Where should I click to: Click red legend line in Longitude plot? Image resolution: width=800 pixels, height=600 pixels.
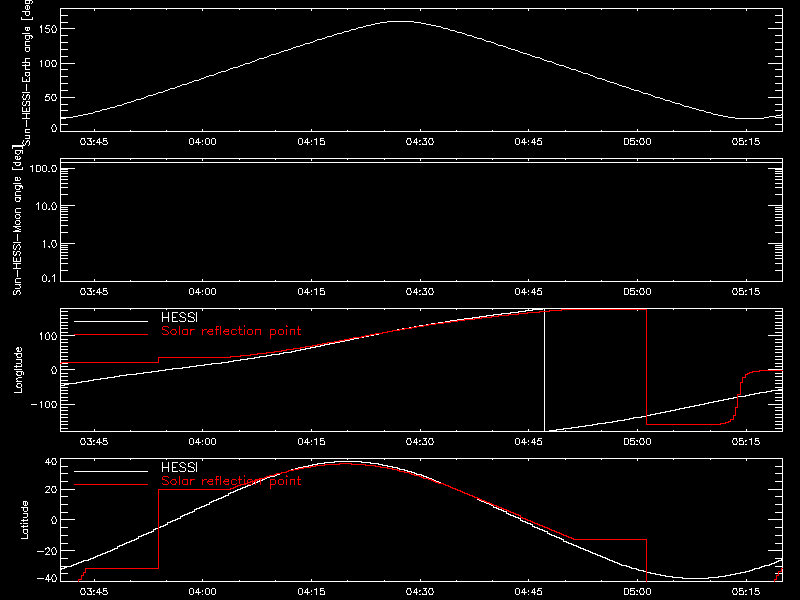tap(111, 335)
